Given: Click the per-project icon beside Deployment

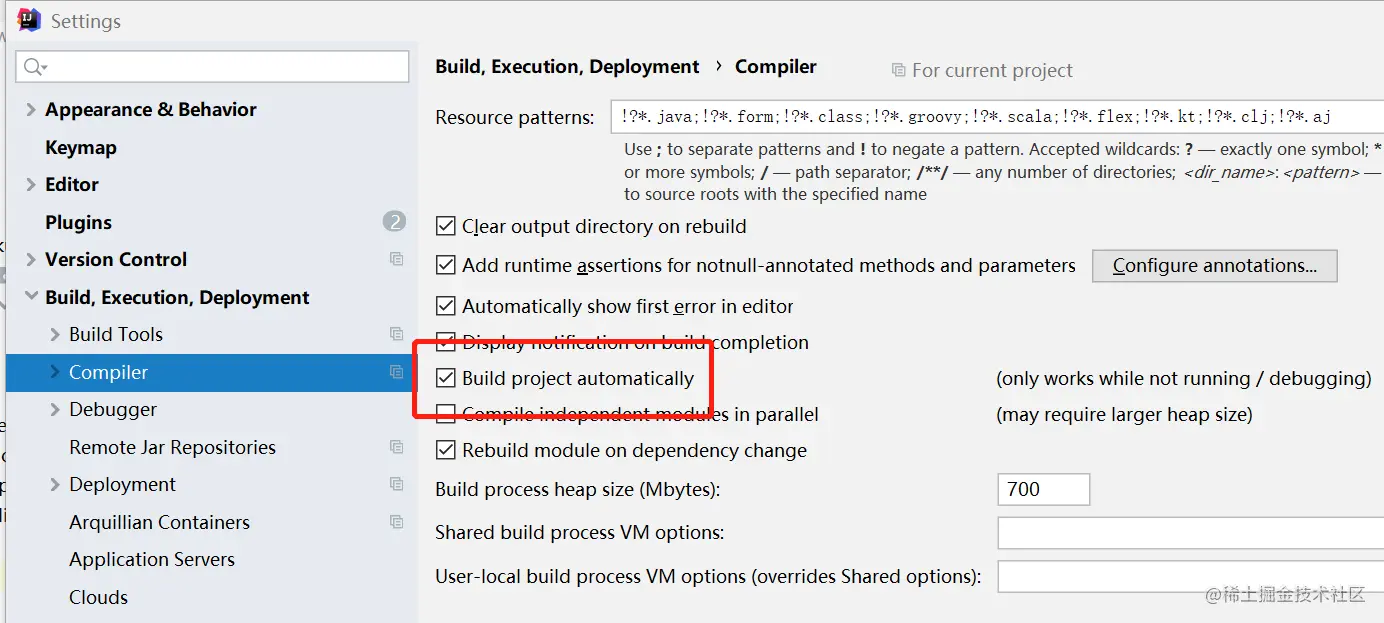Looking at the screenshot, I should click(397, 484).
